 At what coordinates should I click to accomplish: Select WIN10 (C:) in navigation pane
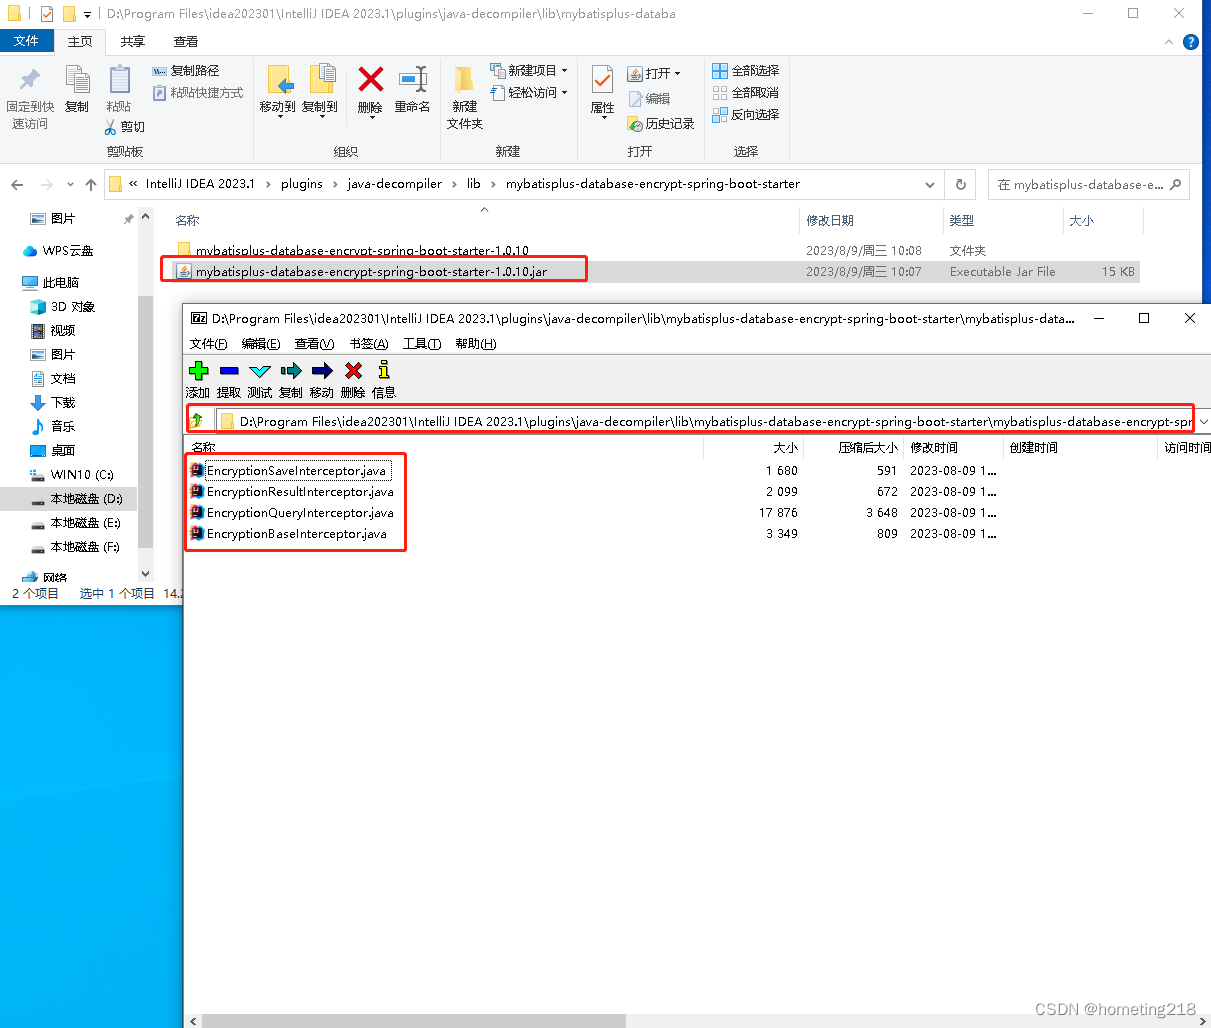pos(82,475)
